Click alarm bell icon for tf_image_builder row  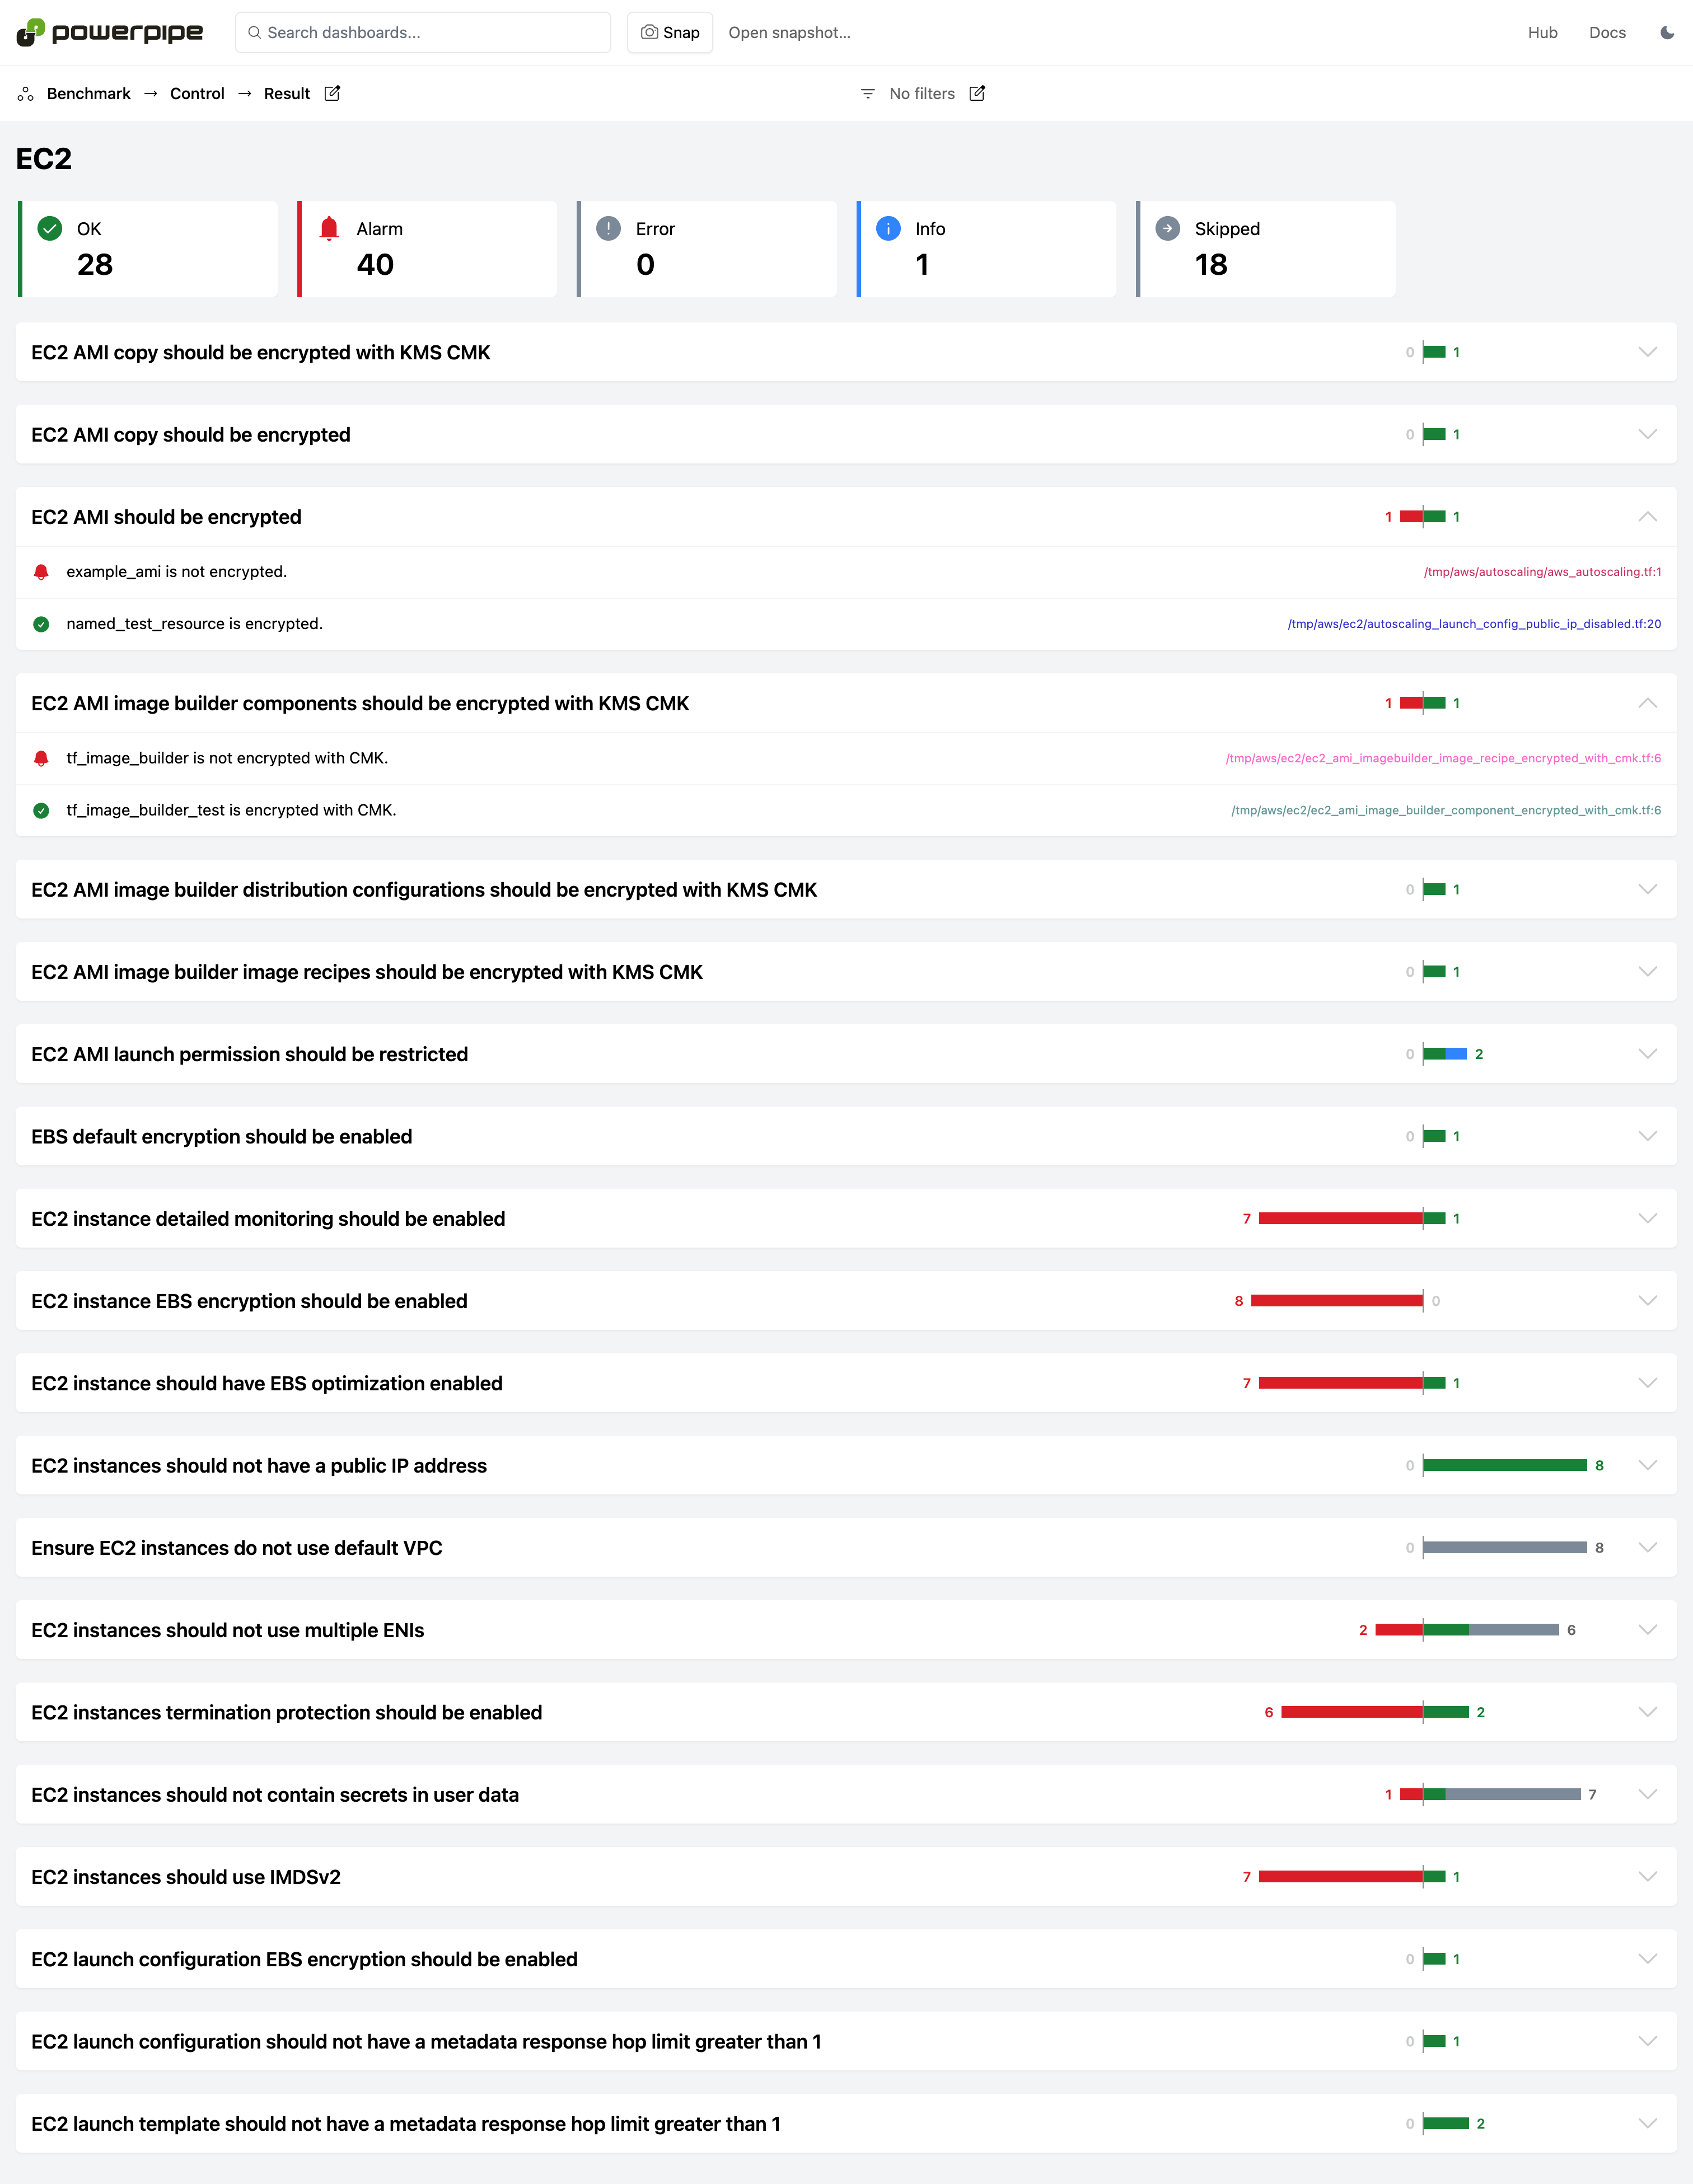41,758
